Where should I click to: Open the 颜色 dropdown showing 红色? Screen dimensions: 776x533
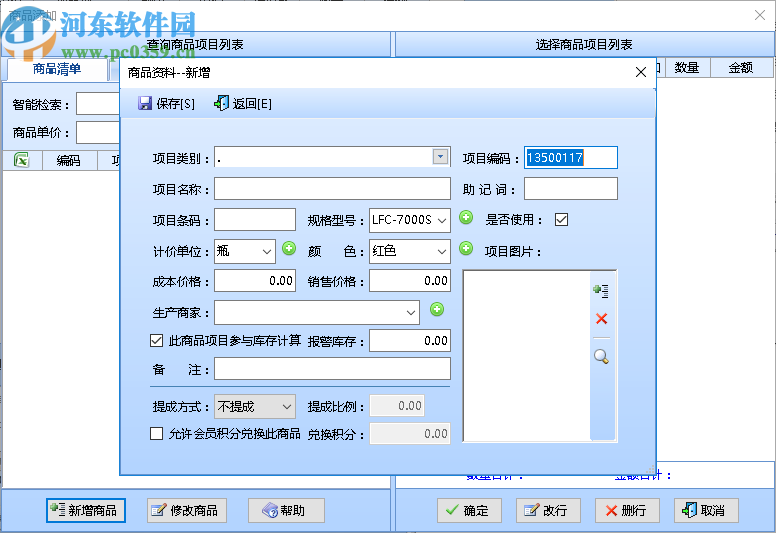tap(442, 252)
